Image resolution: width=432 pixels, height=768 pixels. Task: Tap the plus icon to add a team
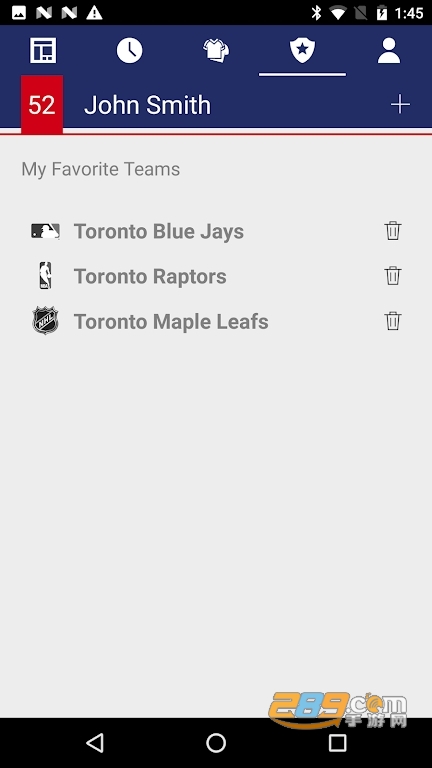(400, 104)
